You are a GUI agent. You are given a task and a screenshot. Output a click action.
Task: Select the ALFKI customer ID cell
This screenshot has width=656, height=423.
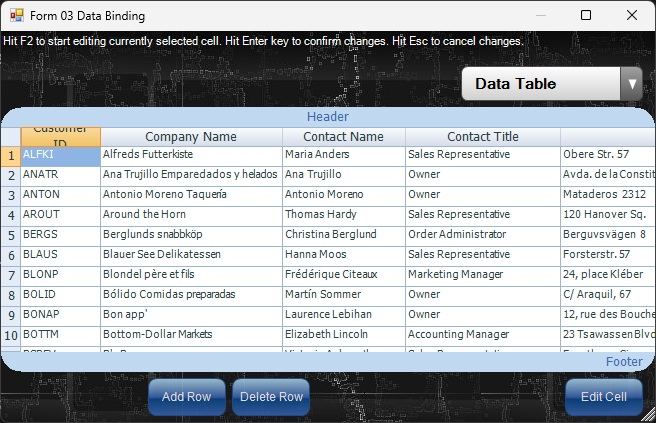(x=60, y=155)
